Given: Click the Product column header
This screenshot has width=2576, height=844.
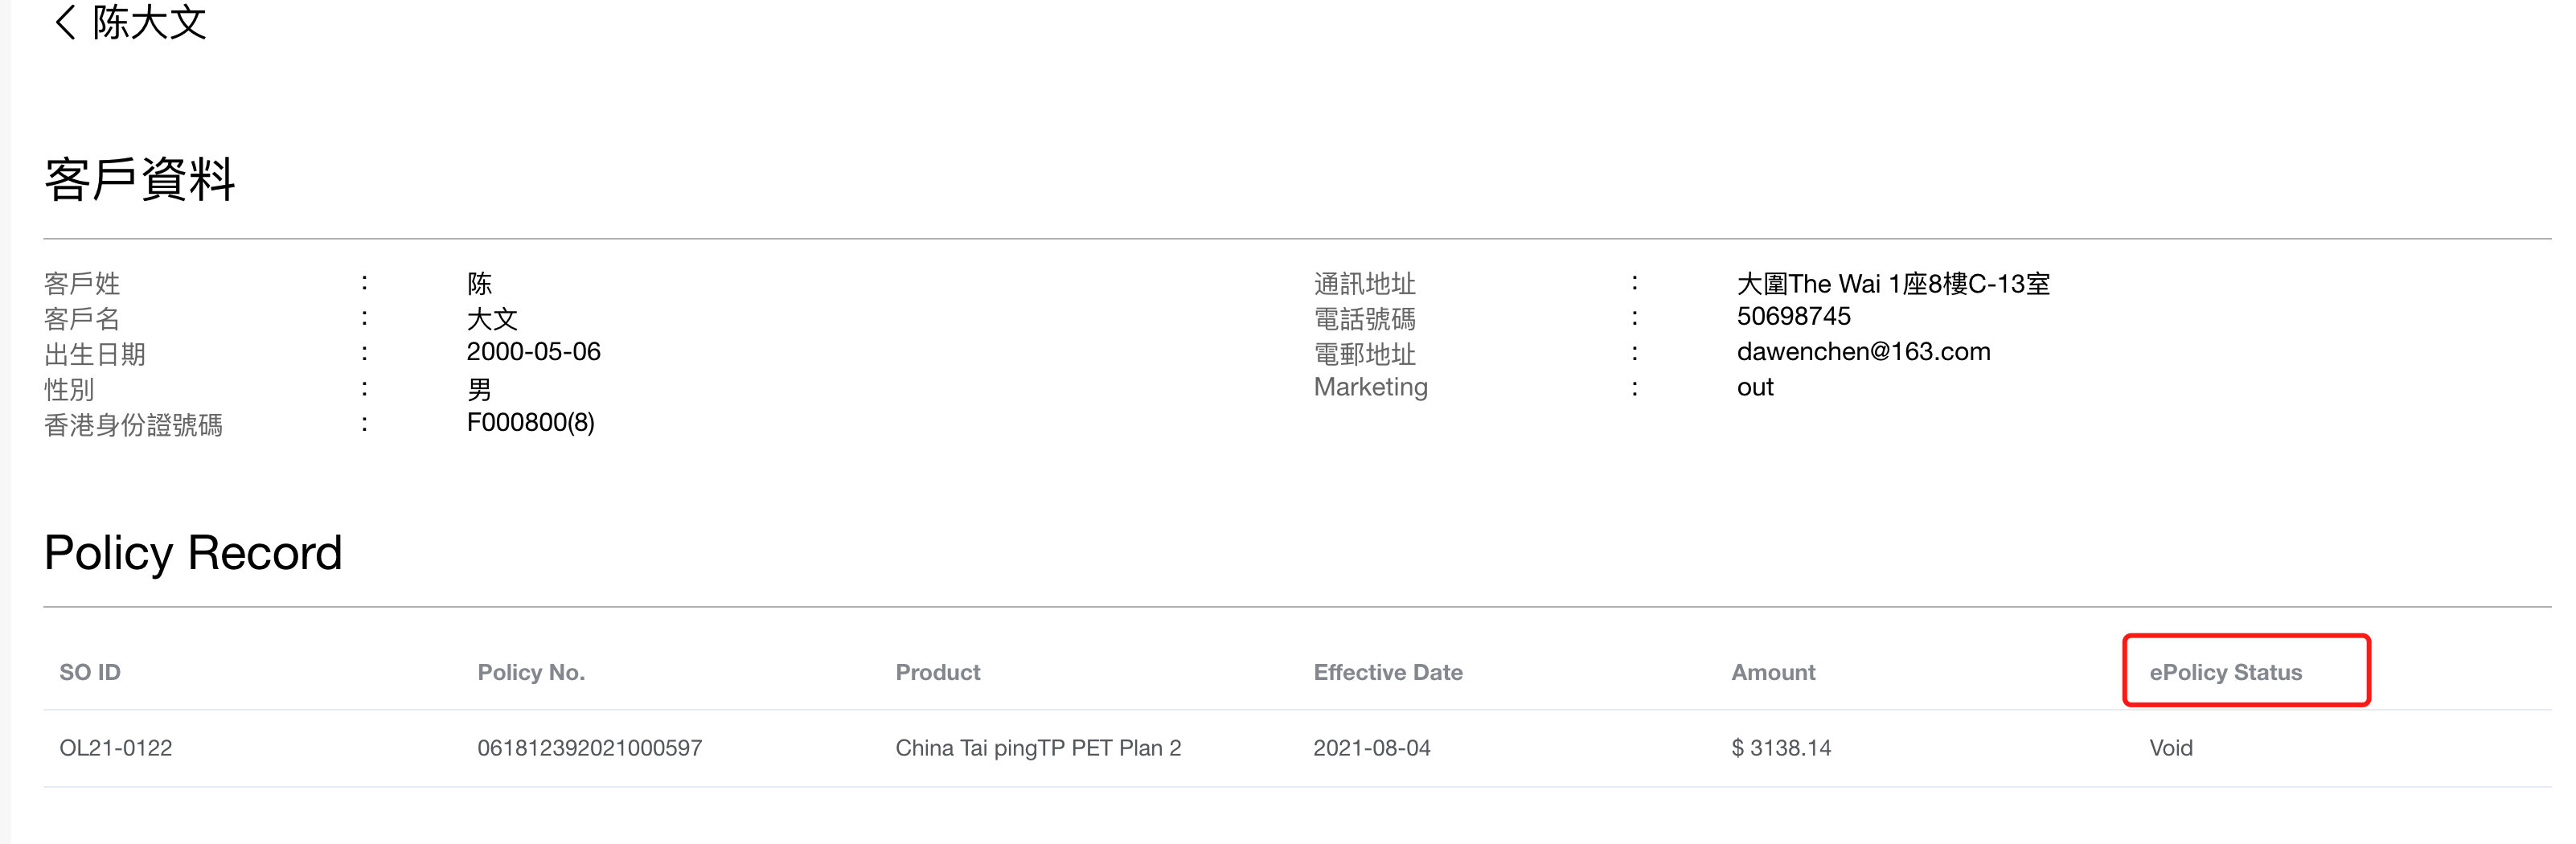Looking at the screenshot, I should (x=937, y=672).
